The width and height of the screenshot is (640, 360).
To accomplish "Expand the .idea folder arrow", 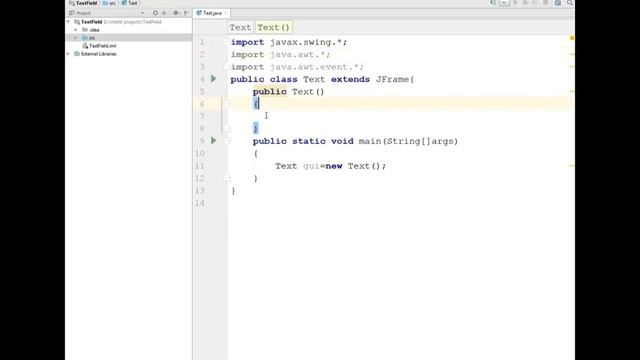I will pos(76,30).
